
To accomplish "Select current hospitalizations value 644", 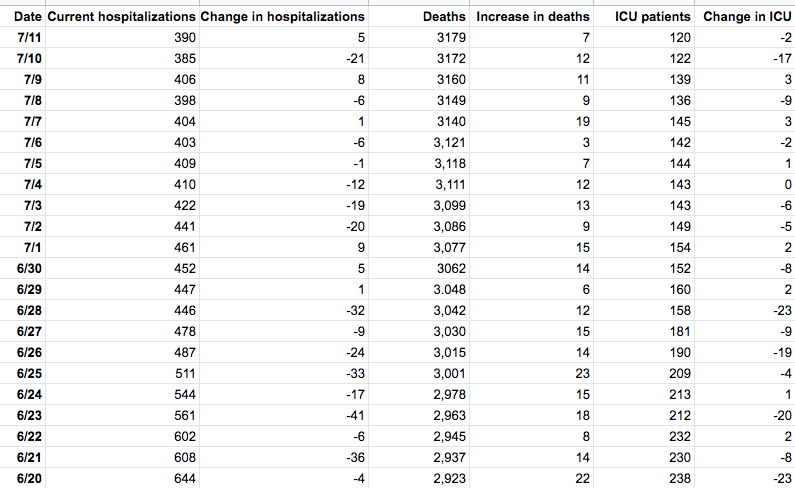I will click(x=179, y=479).
